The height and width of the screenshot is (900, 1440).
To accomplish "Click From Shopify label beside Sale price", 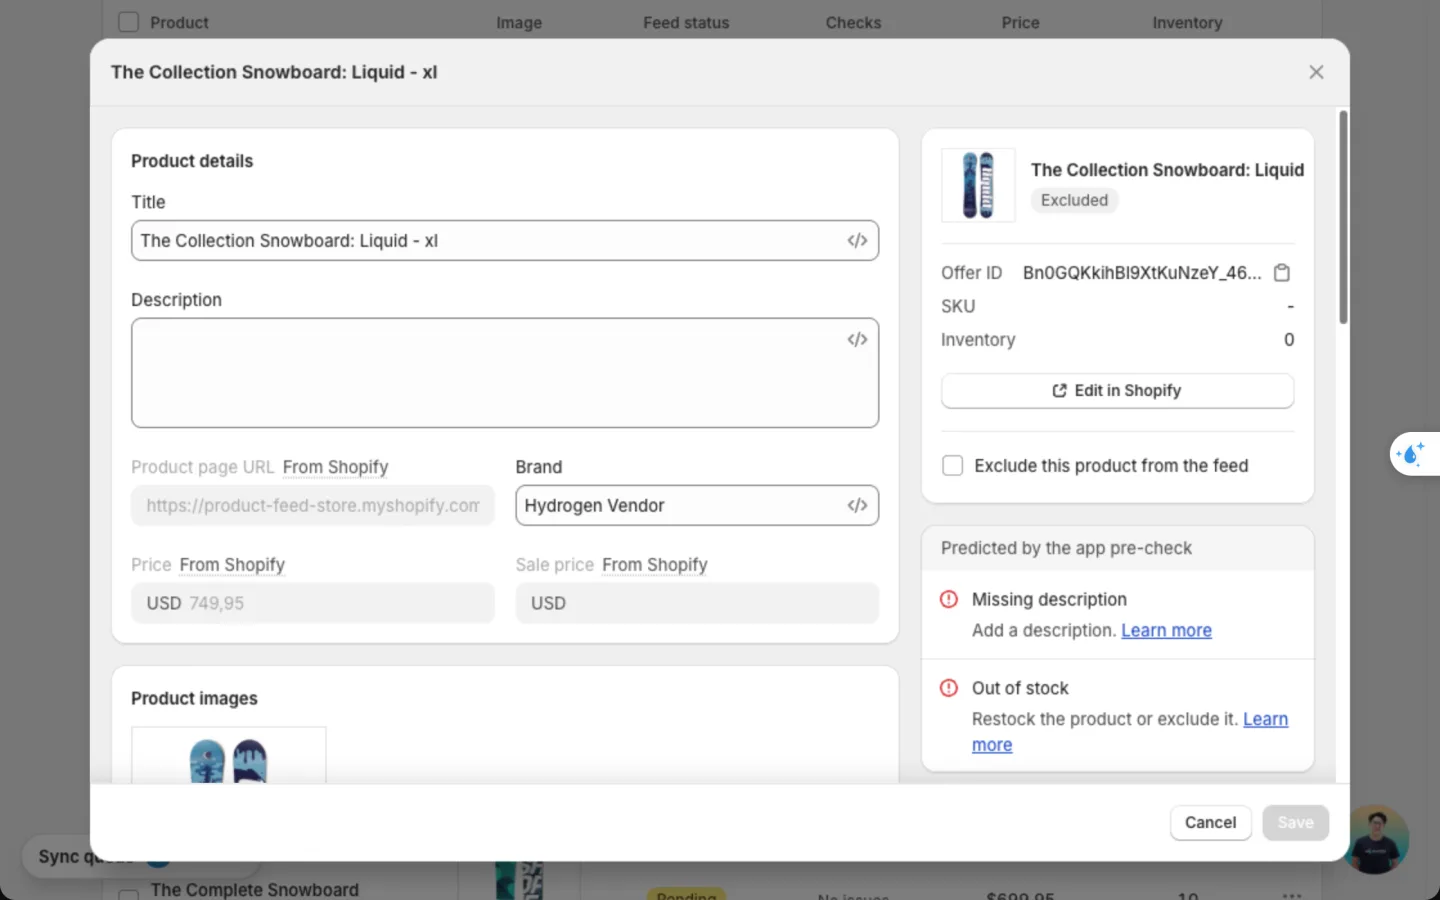I will pos(655,565).
